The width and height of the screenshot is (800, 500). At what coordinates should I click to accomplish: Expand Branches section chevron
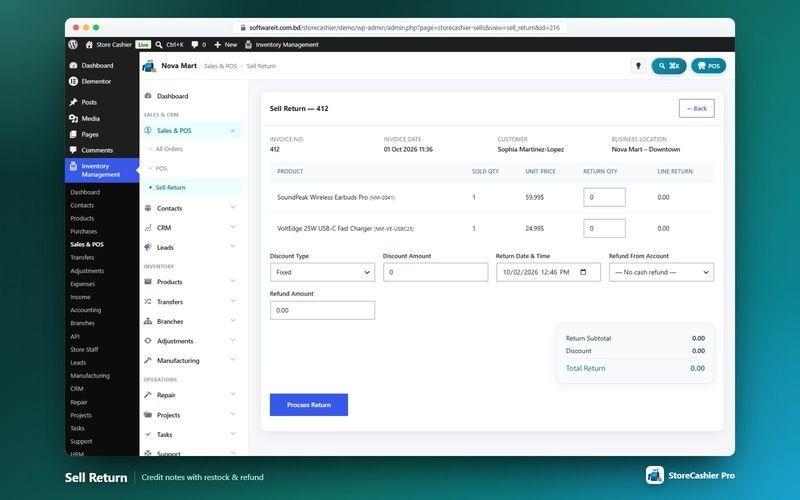coord(233,321)
